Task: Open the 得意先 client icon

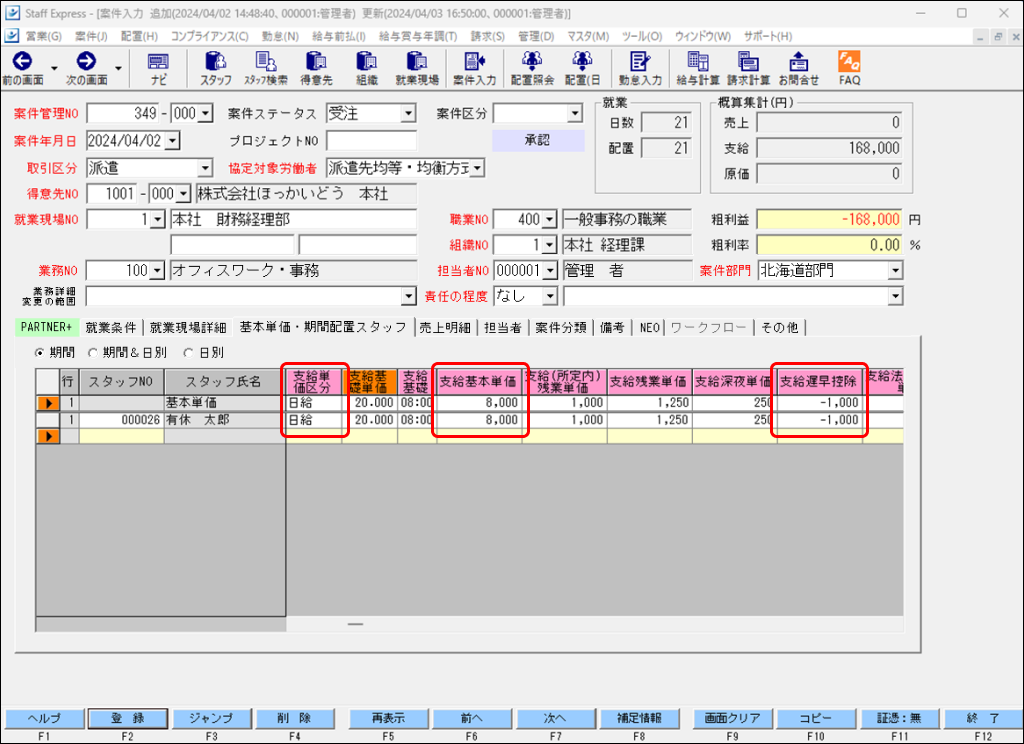Action: (317, 67)
